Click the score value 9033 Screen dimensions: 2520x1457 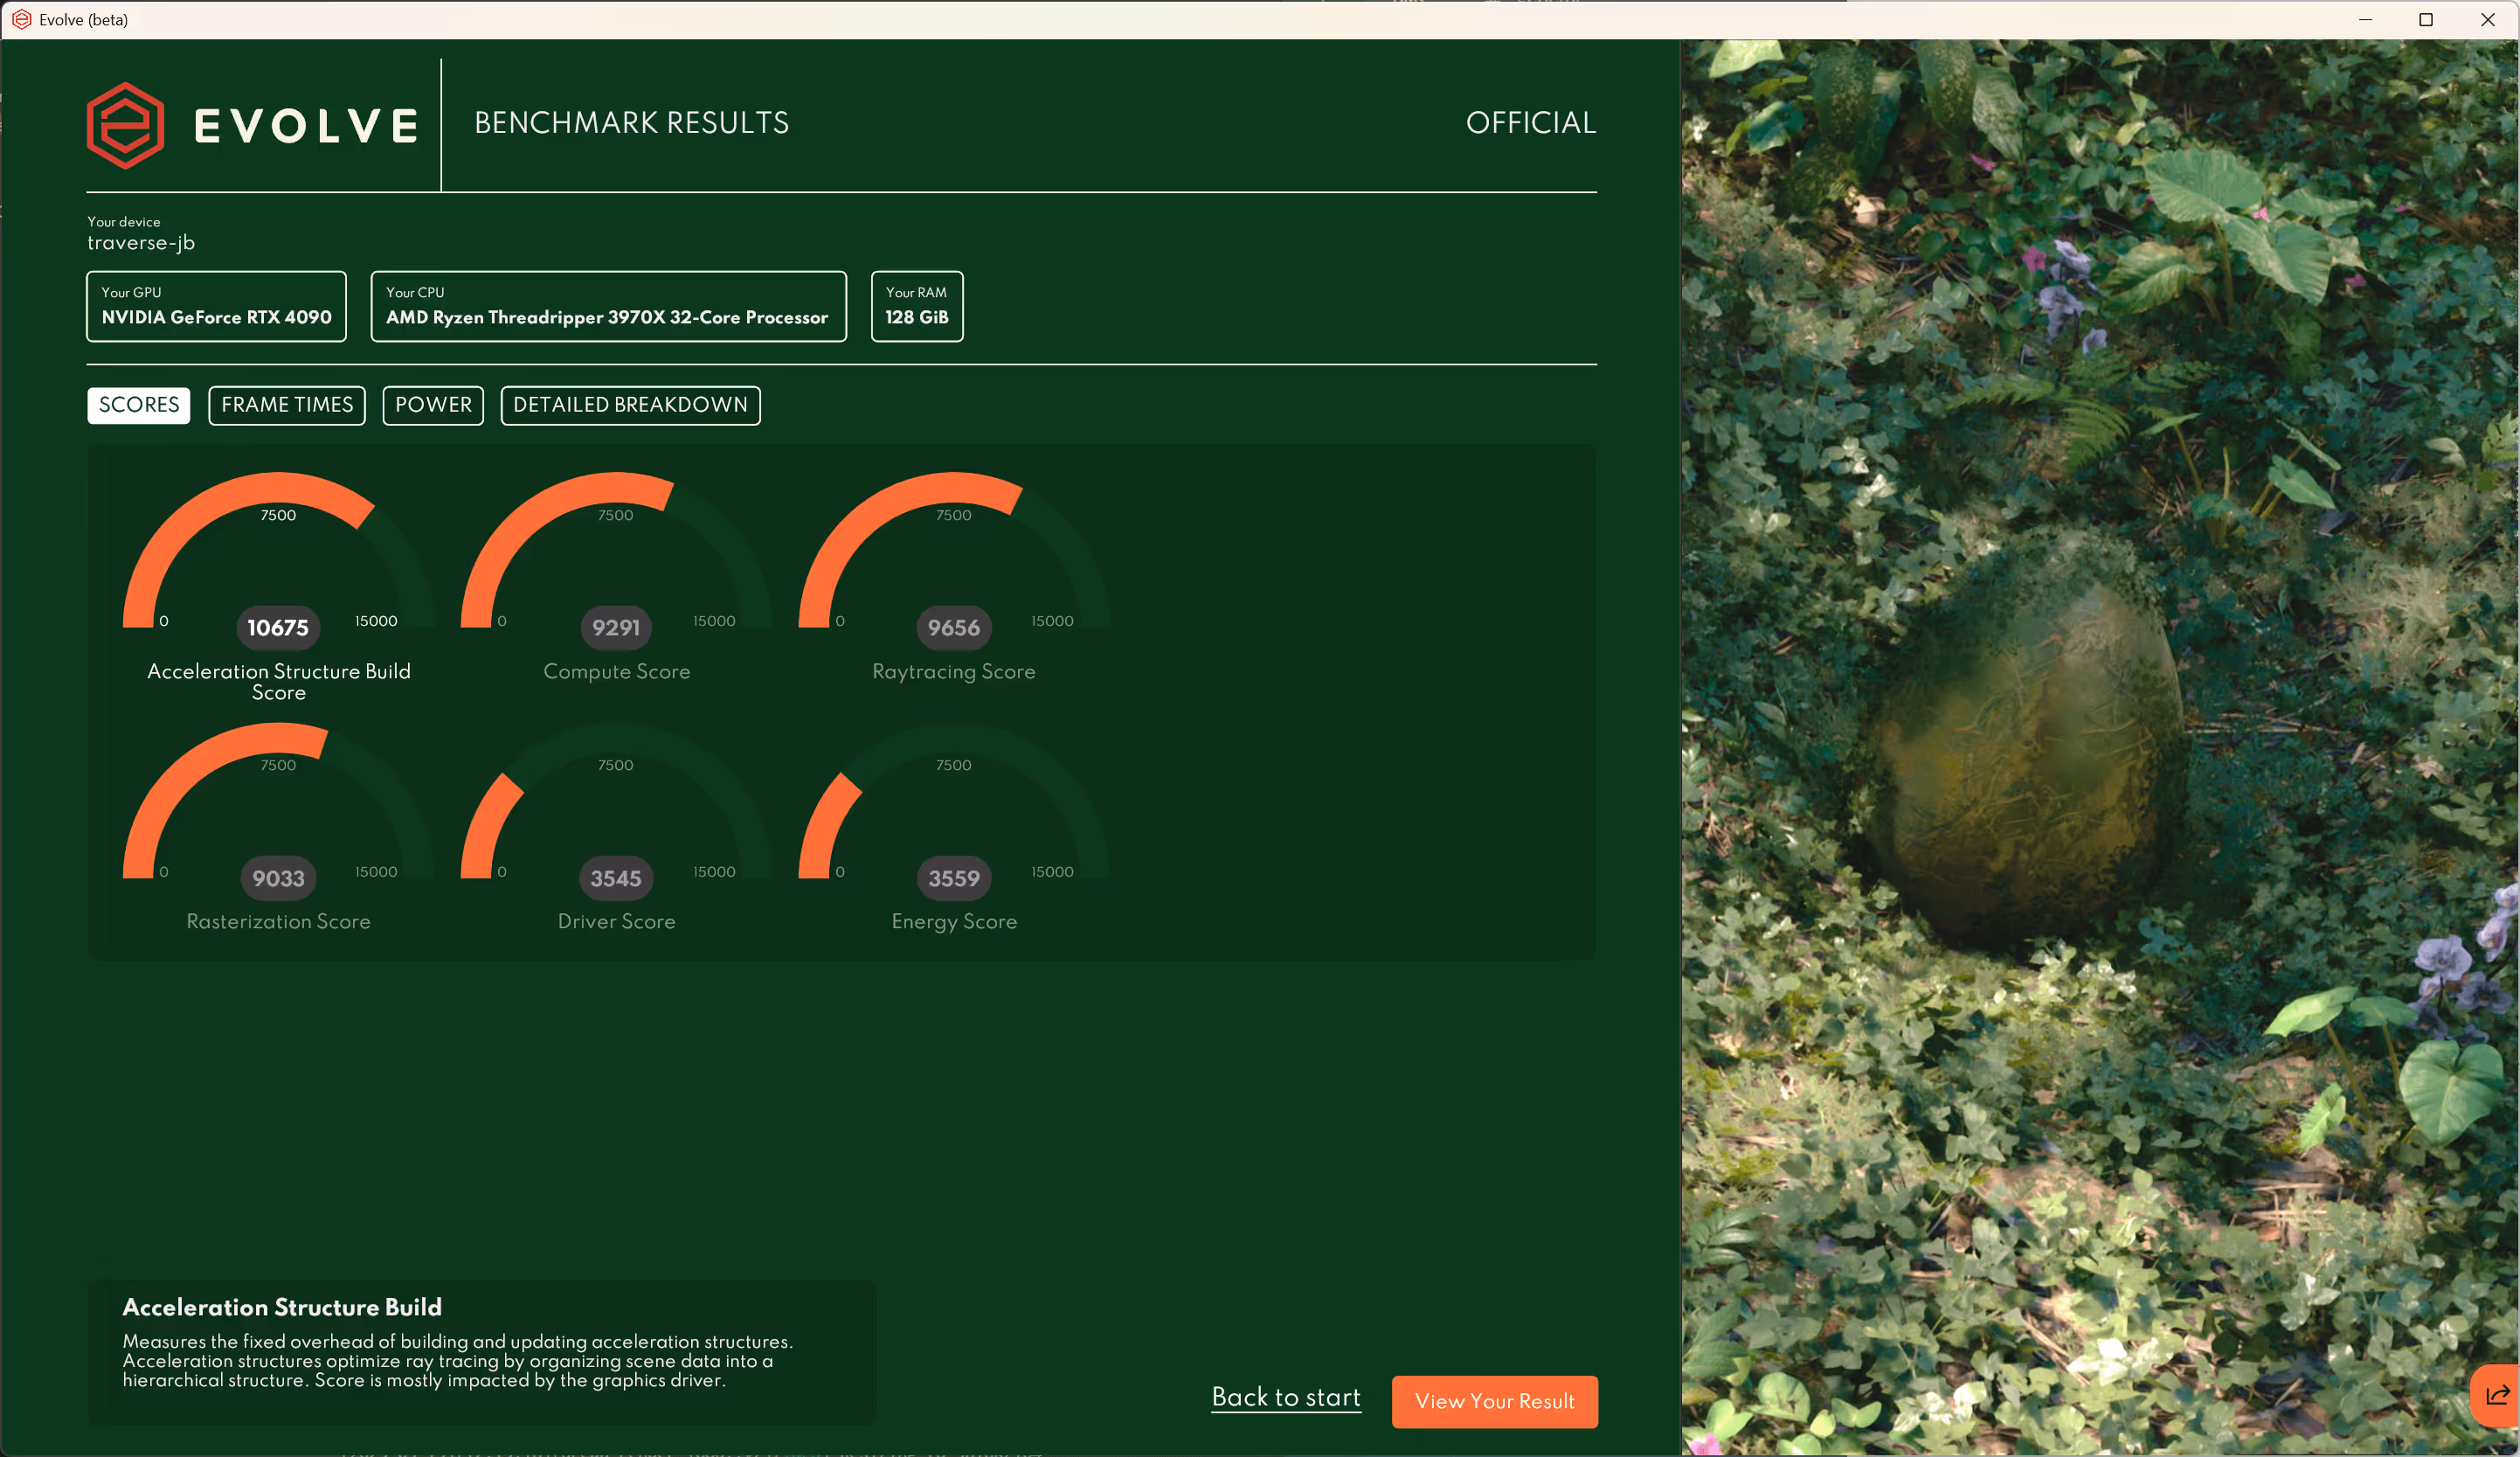(278, 878)
